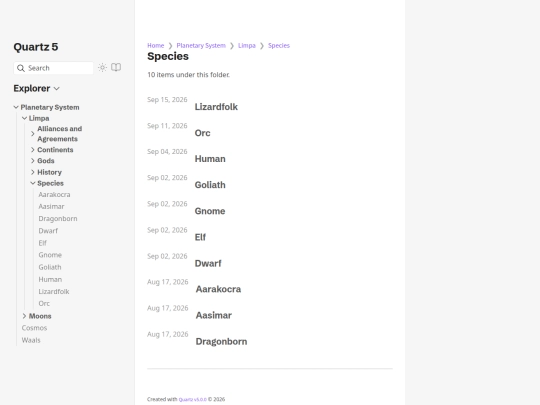Collapse the Planetary System folder
Image resolution: width=540 pixels, height=405 pixels.
click(16, 107)
